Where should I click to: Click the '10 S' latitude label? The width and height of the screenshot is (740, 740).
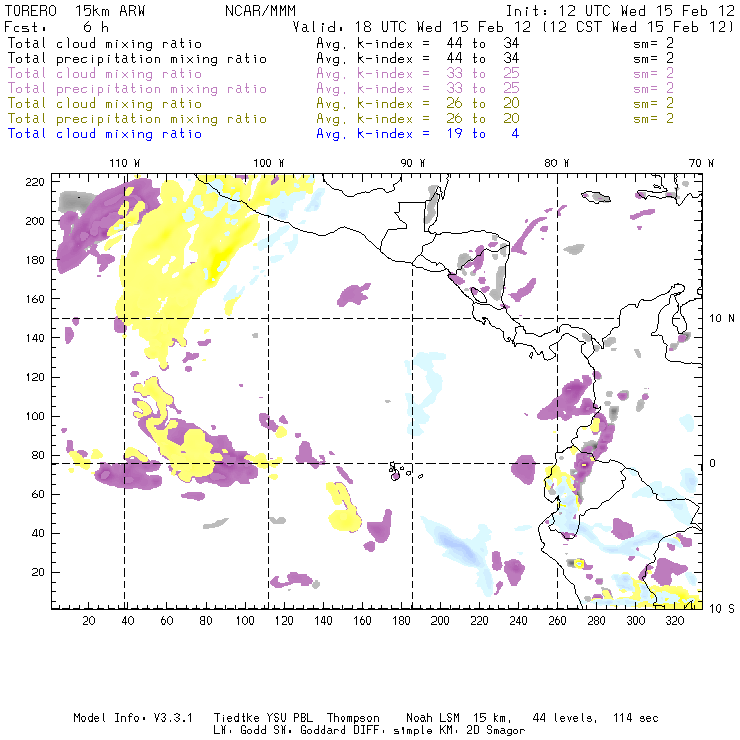(722, 609)
